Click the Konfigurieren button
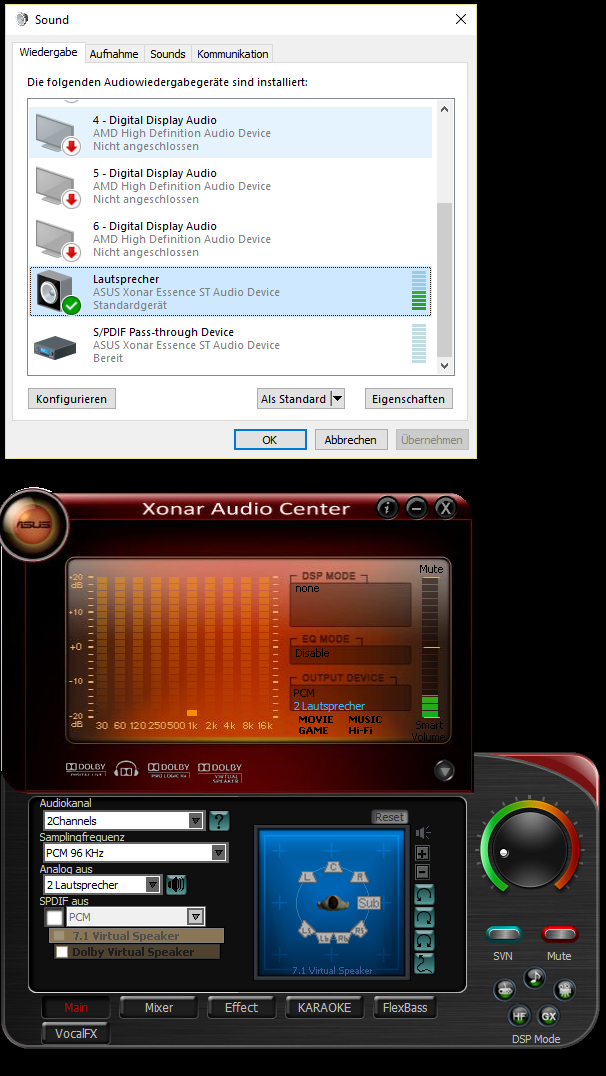The image size is (606, 1076). click(71, 399)
